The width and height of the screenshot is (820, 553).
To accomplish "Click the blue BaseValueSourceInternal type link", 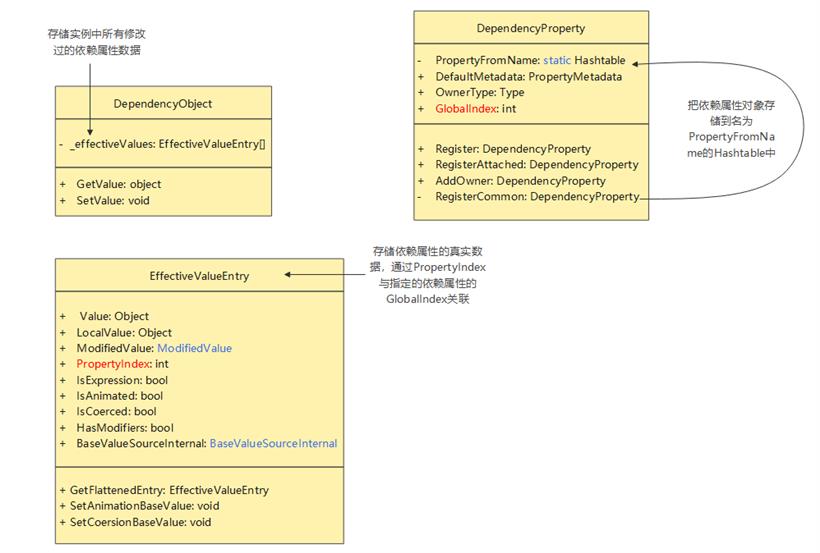I will [x=274, y=444].
